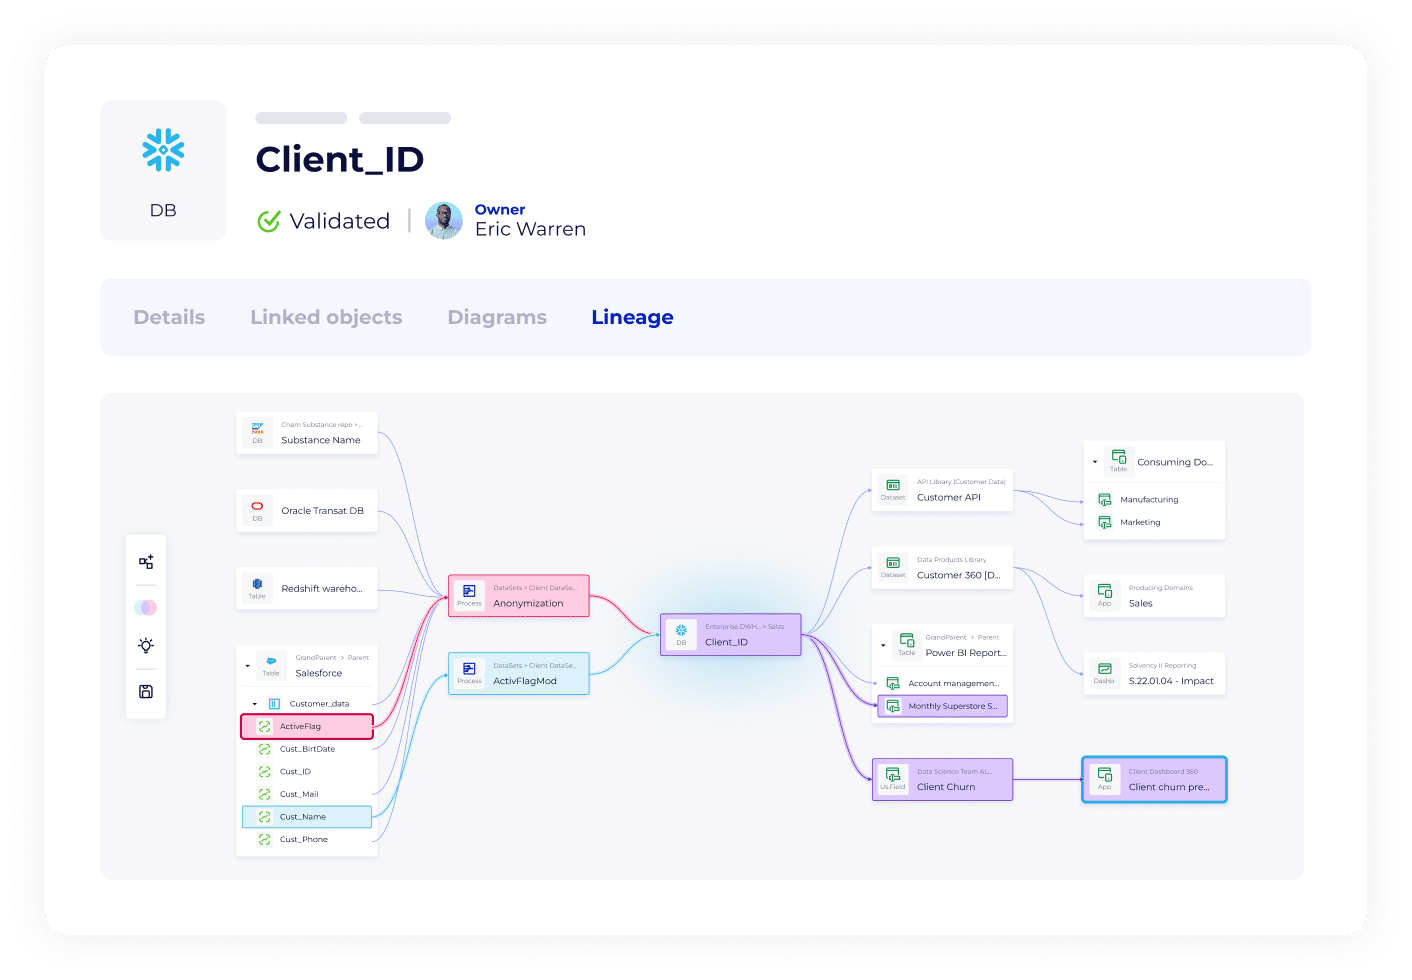The height and width of the screenshot is (980, 1412).
Task: Collapse the Salesforce table node
Action: pos(248,666)
